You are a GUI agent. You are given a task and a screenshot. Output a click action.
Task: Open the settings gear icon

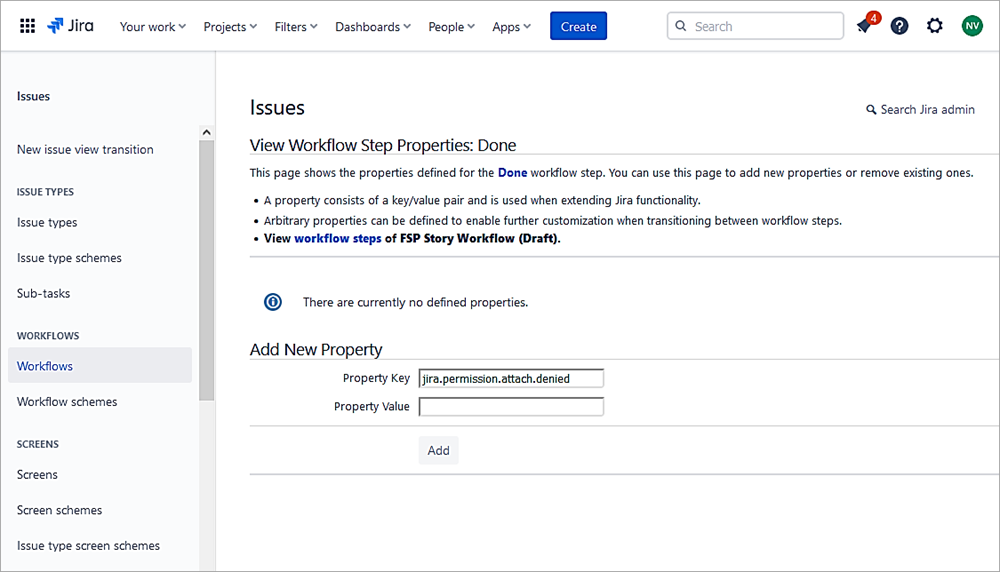[935, 26]
